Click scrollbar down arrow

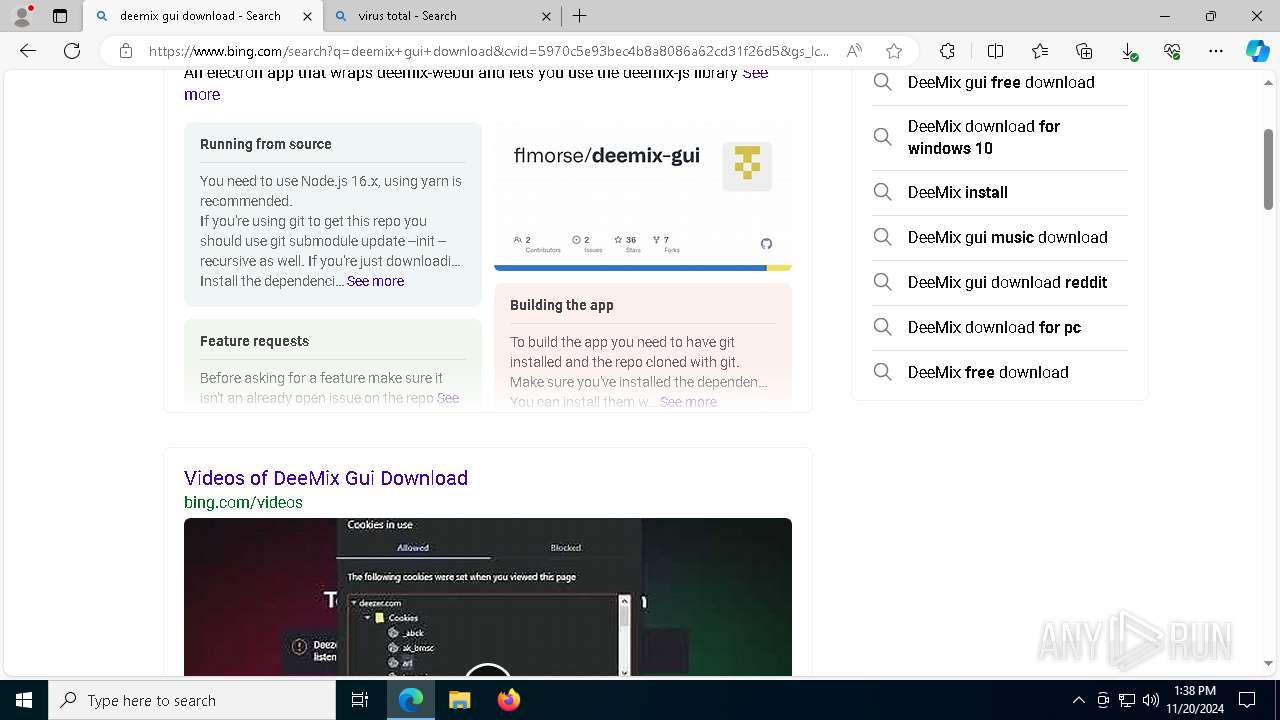[1268, 663]
